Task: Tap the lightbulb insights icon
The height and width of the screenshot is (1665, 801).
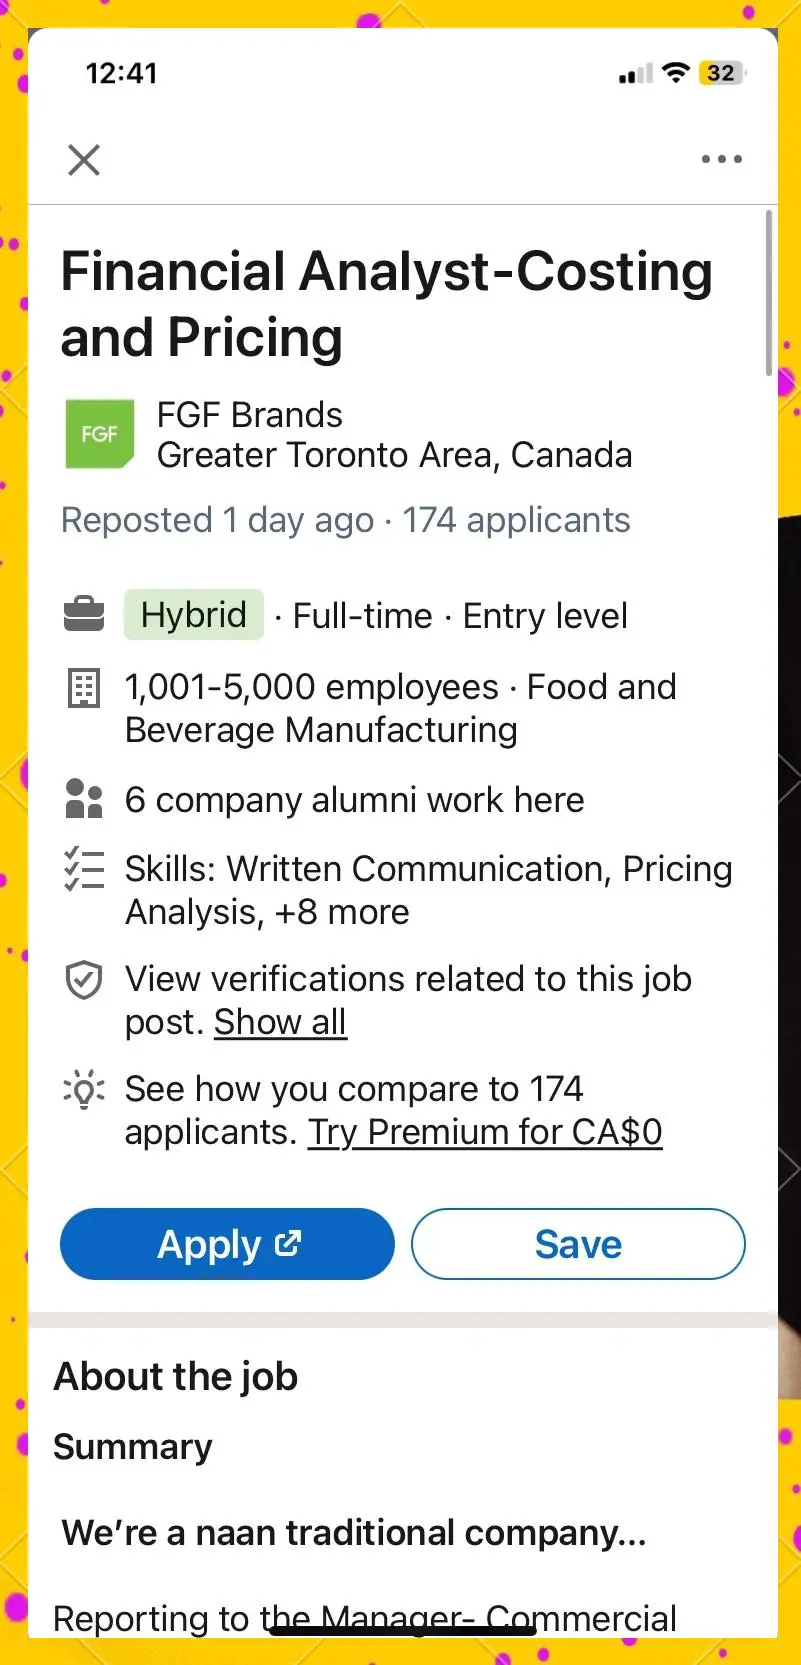Action: coord(84,1090)
